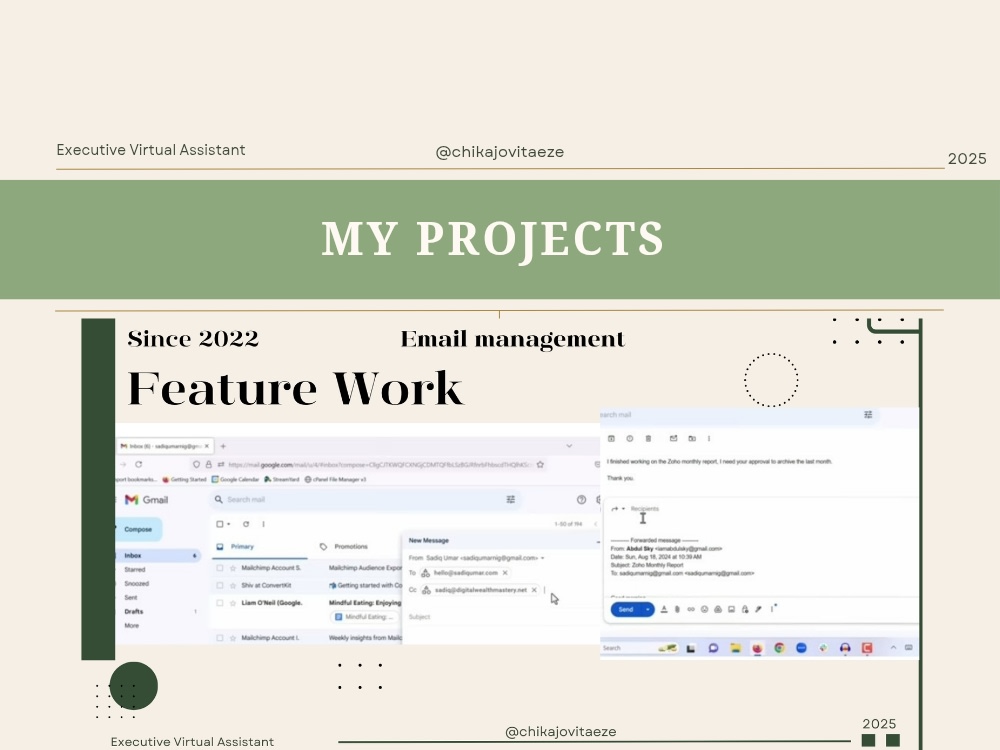Reload the page in the browser
Image resolution: width=1000 pixels, height=750 pixels.
138,464
